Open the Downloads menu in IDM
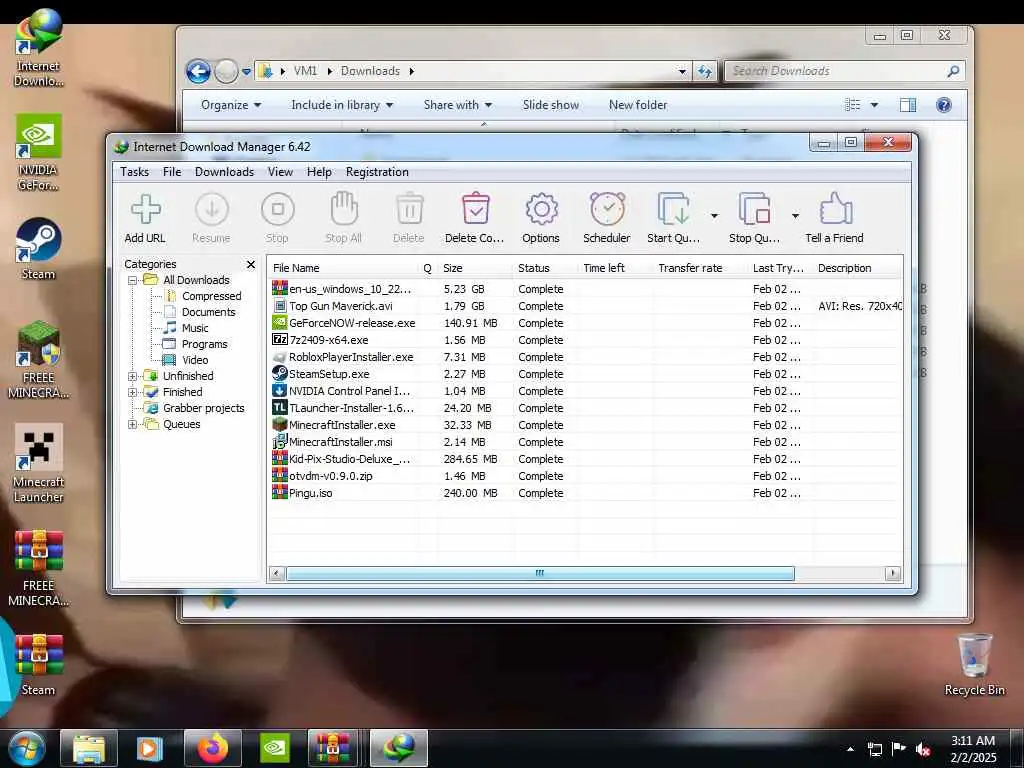 [x=224, y=172]
